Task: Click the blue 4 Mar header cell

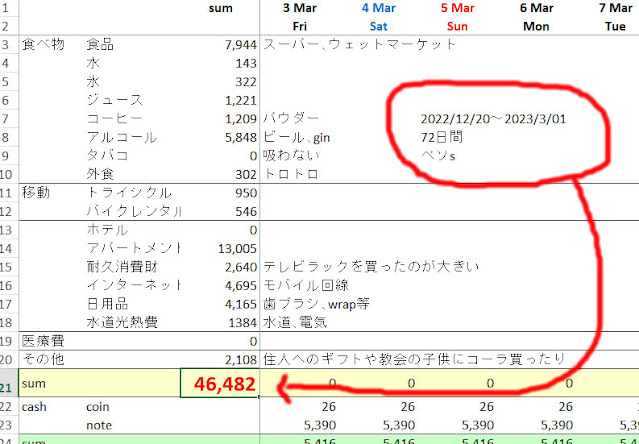Action: click(x=379, y=8)
